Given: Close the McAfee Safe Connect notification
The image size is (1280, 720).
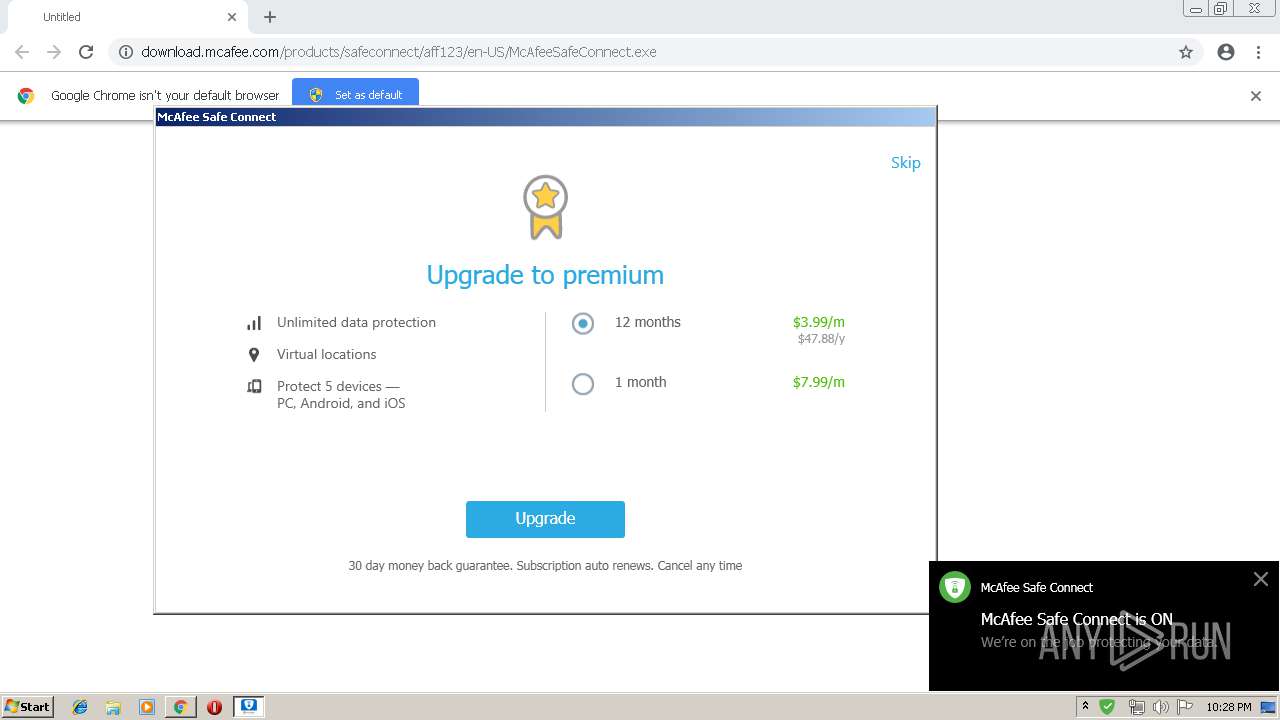Looking at the screenshot, I should click(1260, 579).
